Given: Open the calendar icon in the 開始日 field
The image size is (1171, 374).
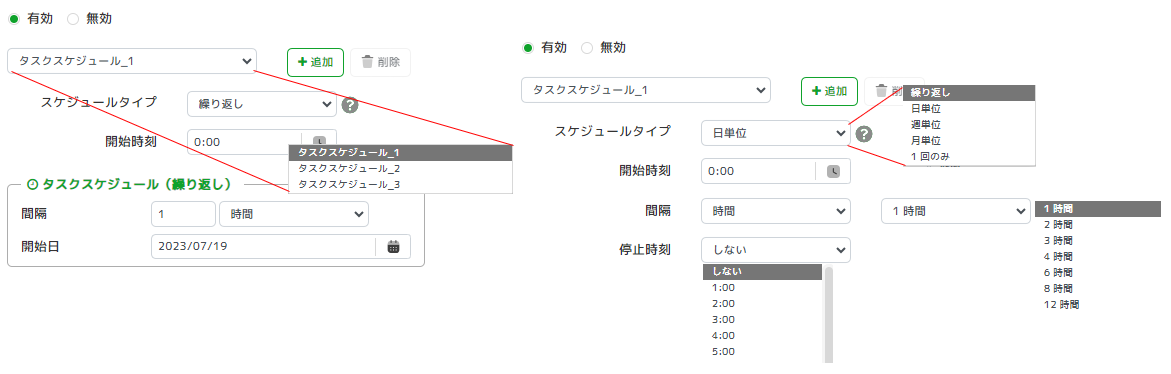Looking at the screenshot, I should [x=394, y=247].
